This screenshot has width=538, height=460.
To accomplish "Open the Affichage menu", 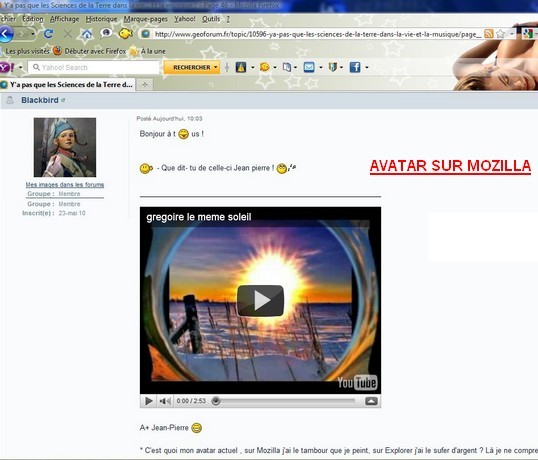I will pyautogui.click(x=65, y=19).
